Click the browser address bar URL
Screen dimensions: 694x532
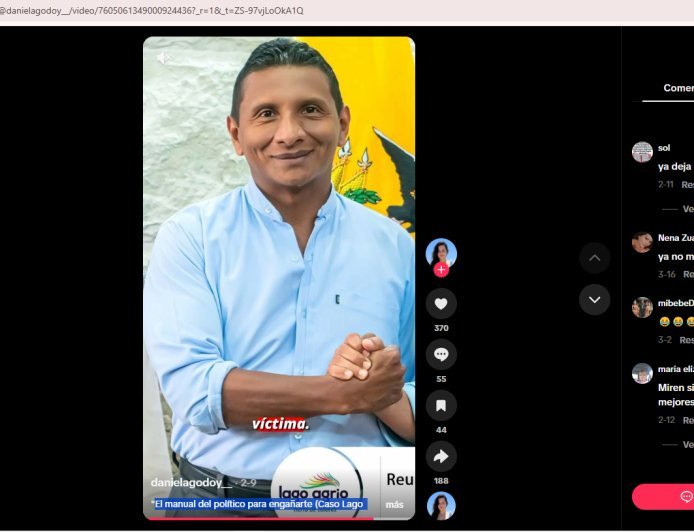(152, 11)
